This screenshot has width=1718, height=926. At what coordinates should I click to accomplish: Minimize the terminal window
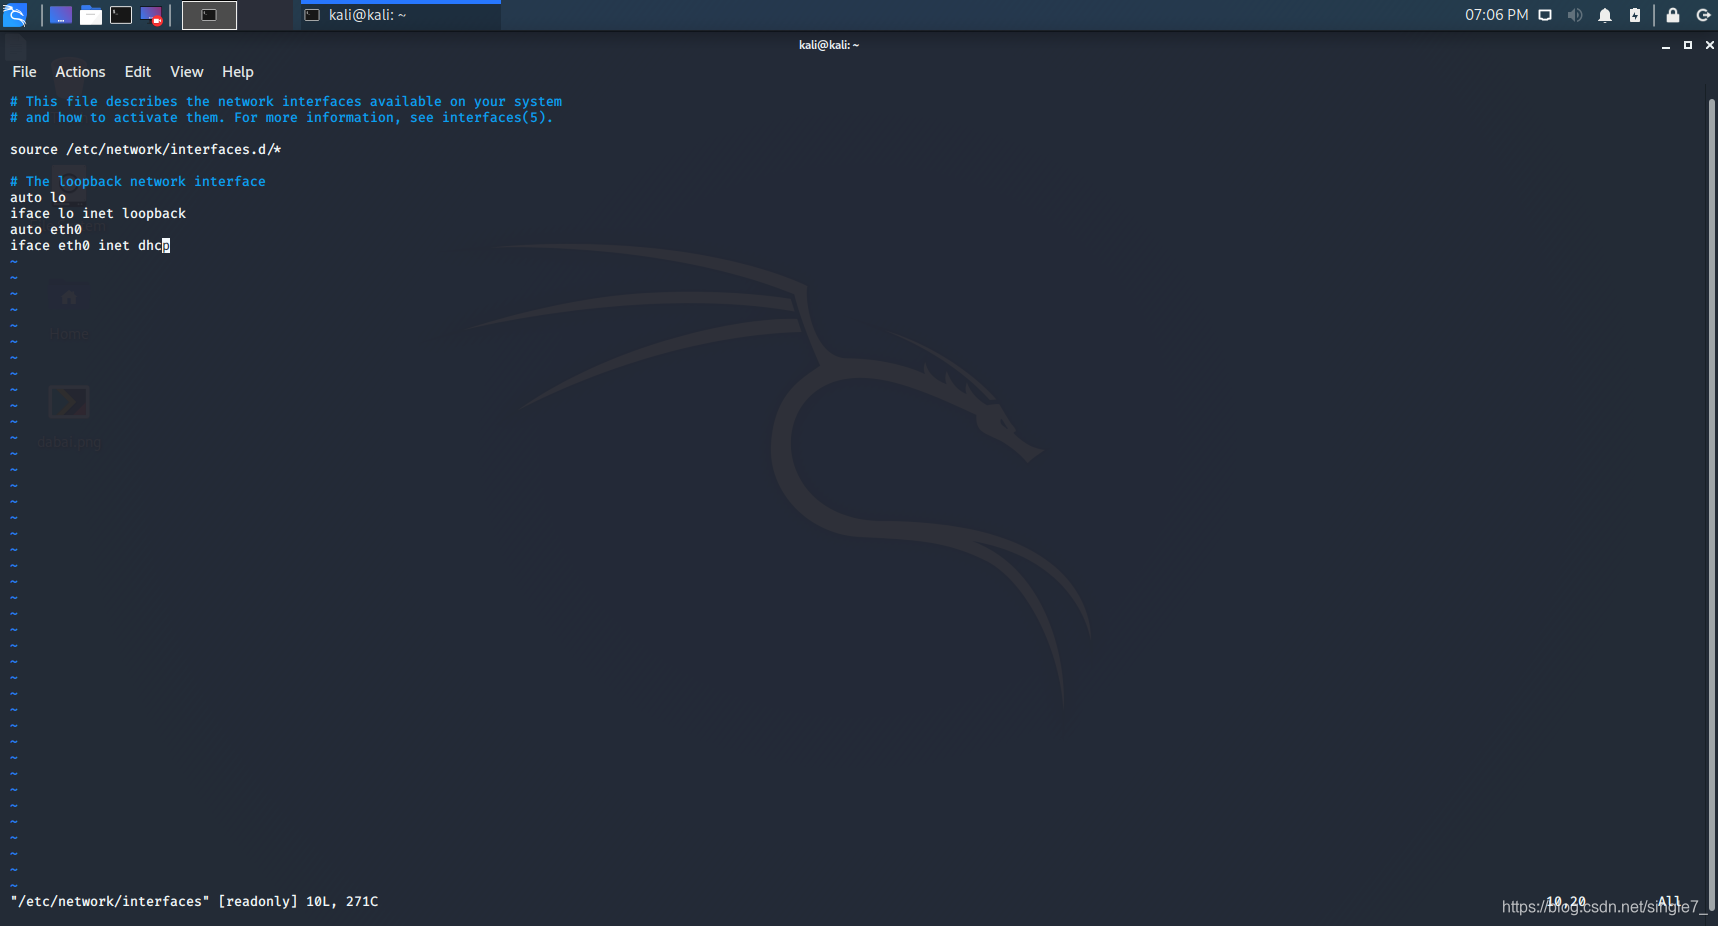1666,45
